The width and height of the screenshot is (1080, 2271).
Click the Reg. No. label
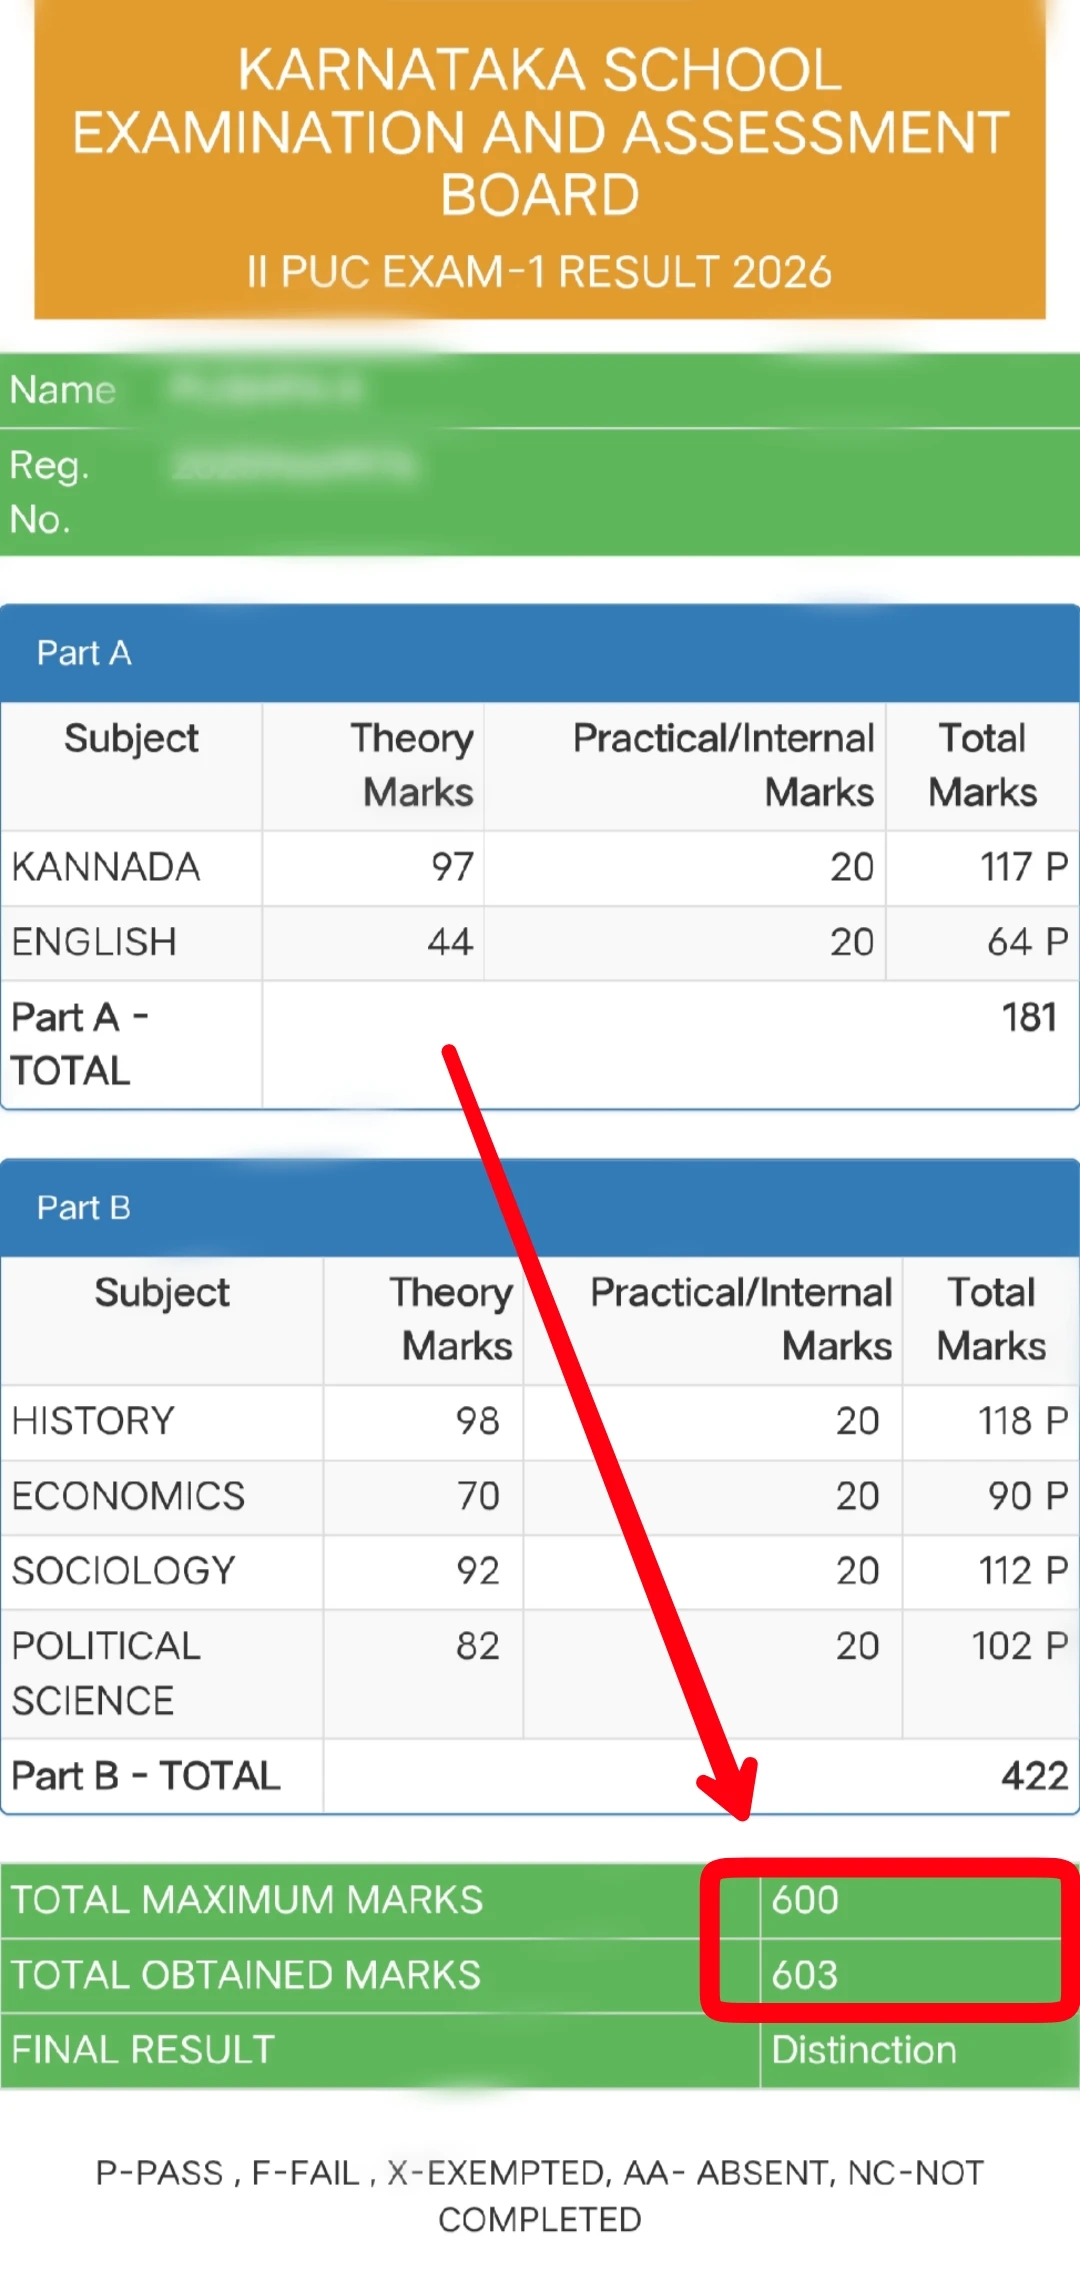(50, 492)
